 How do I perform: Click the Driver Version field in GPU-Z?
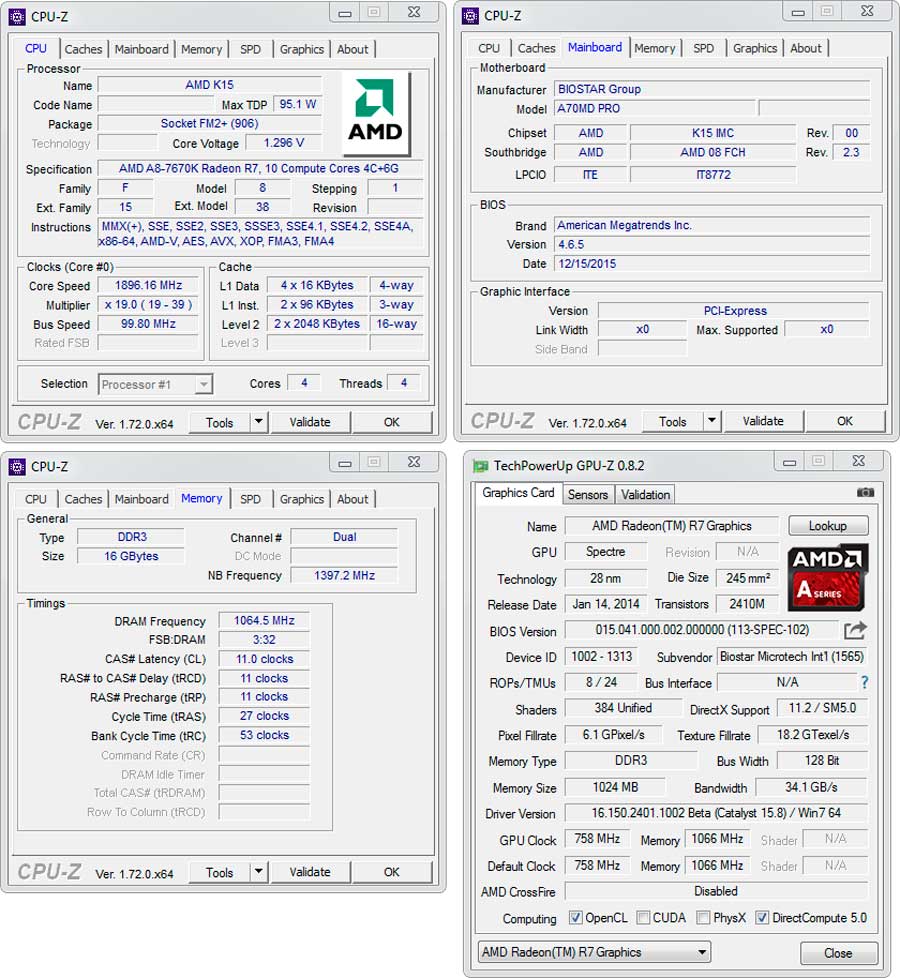tap(716, 813)
